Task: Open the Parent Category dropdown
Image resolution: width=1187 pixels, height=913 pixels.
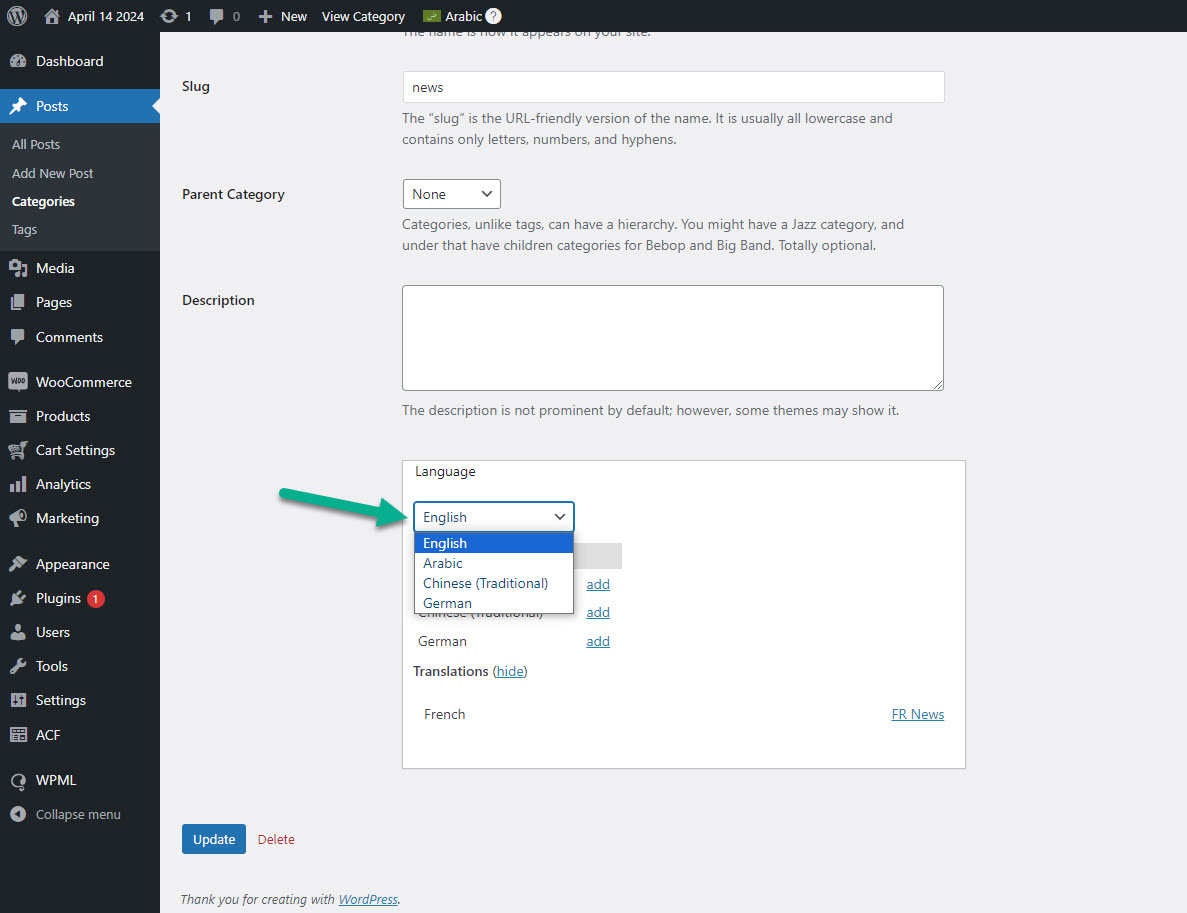Action: coord(451,194)
